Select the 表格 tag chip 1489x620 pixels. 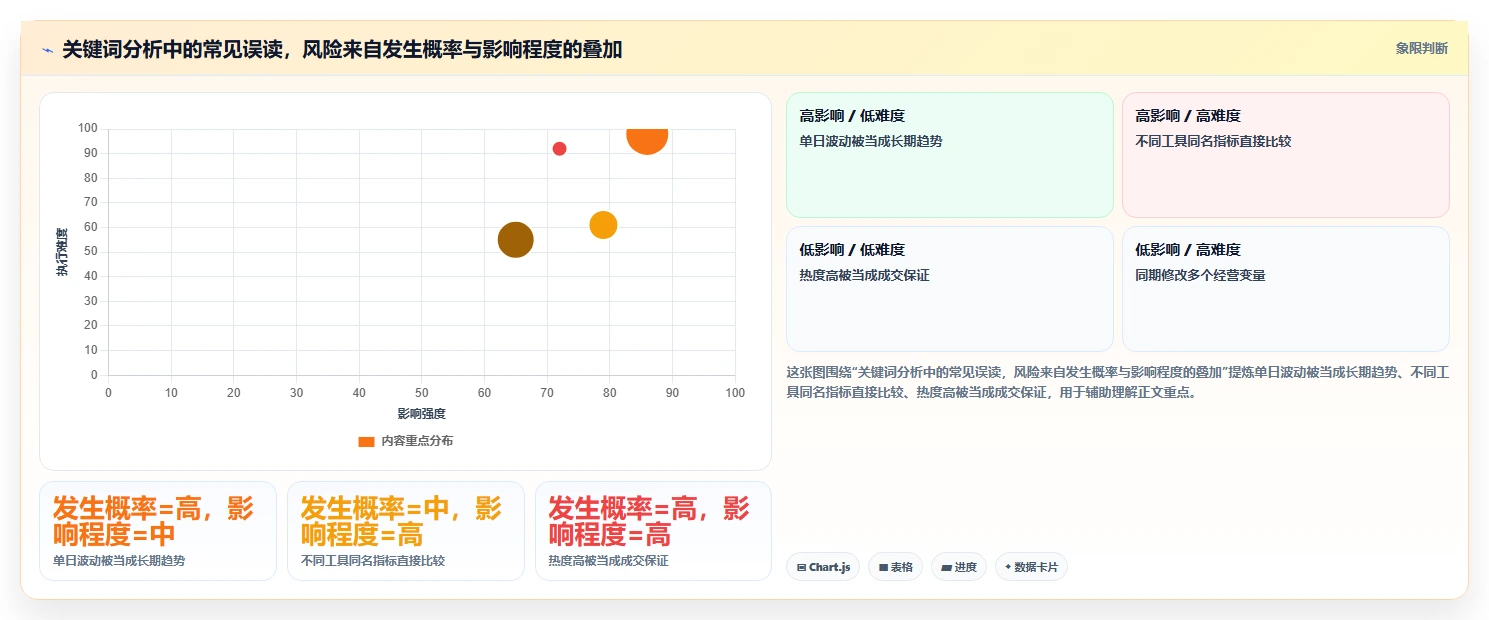(x=895, y=567)
